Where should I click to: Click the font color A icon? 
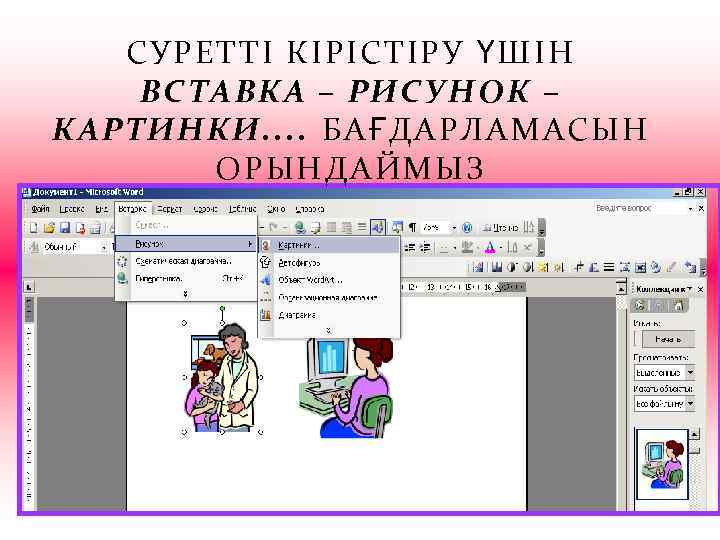(489, 248)
